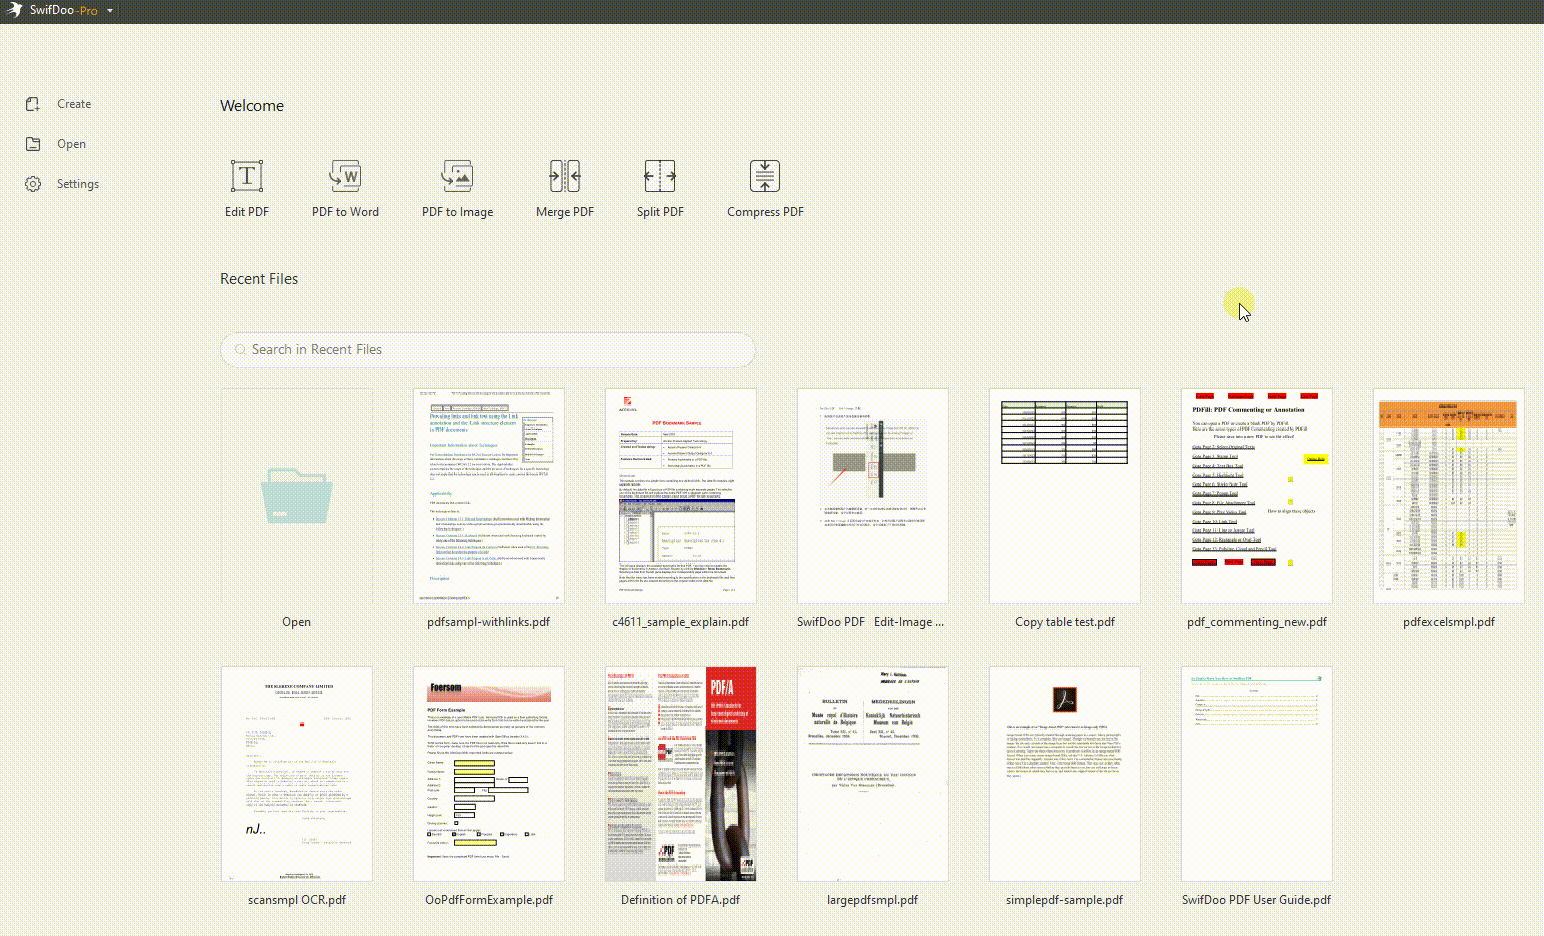The width and height of the screenshot is (1544, 936).
Task: Click the OoPdfFormExample.pdf file name
Action: (x=489, y=900)
